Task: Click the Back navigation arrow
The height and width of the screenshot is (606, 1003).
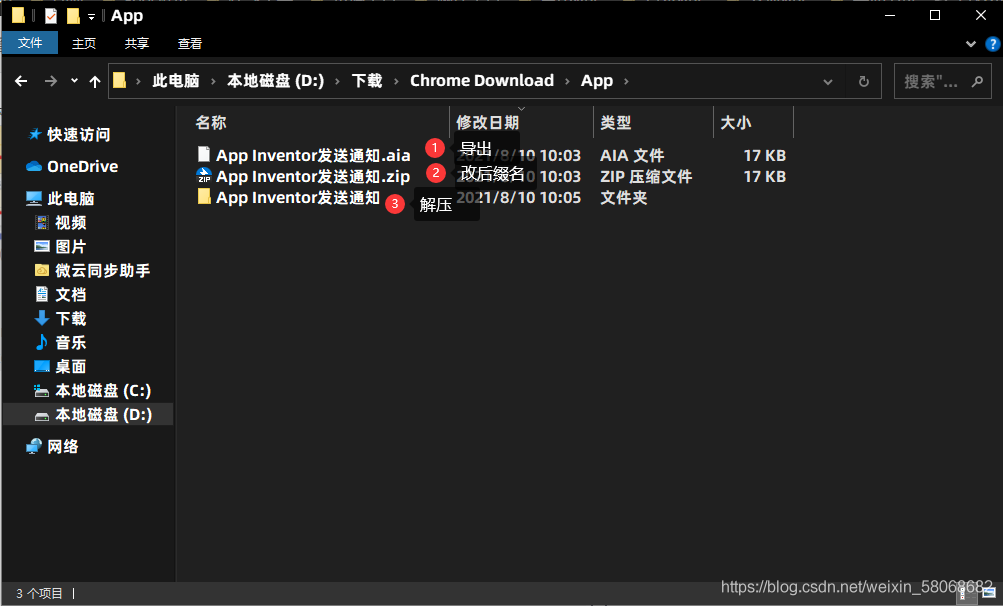Action: [21, 81]
